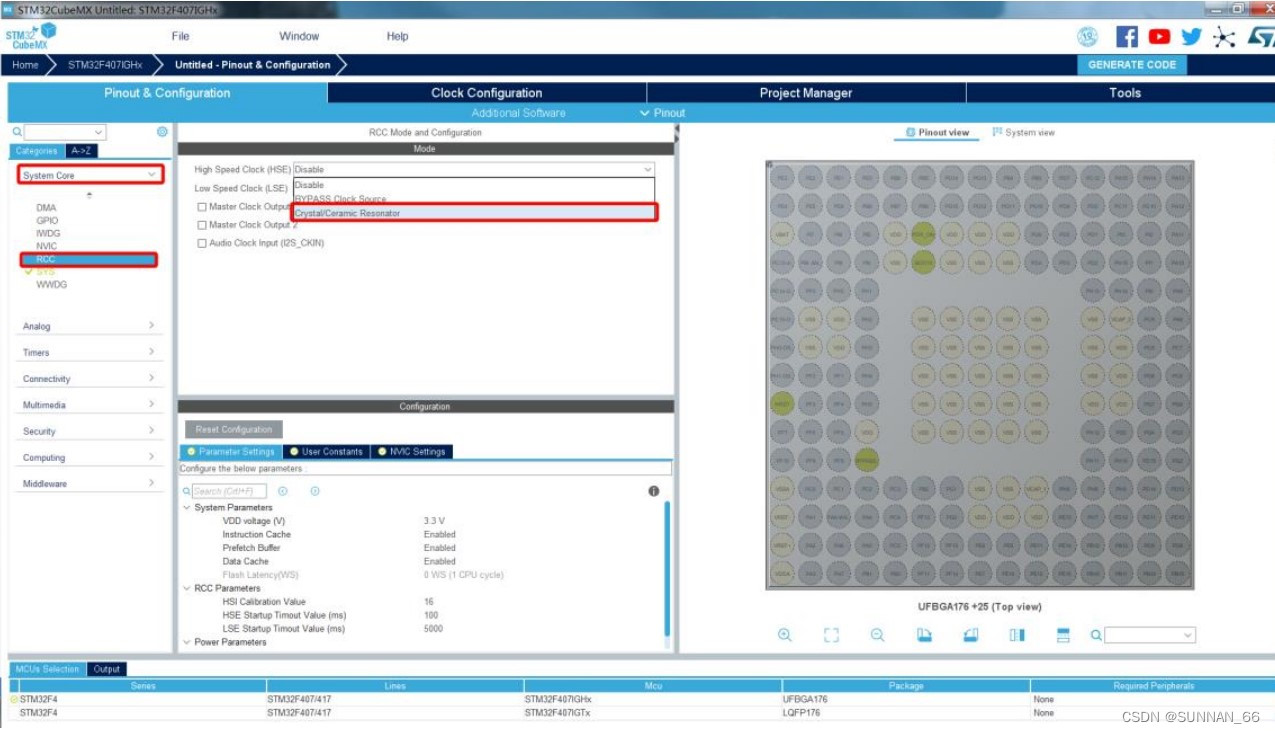
Task: Click GENERATE CODE button
Action: coord(1132,65)
